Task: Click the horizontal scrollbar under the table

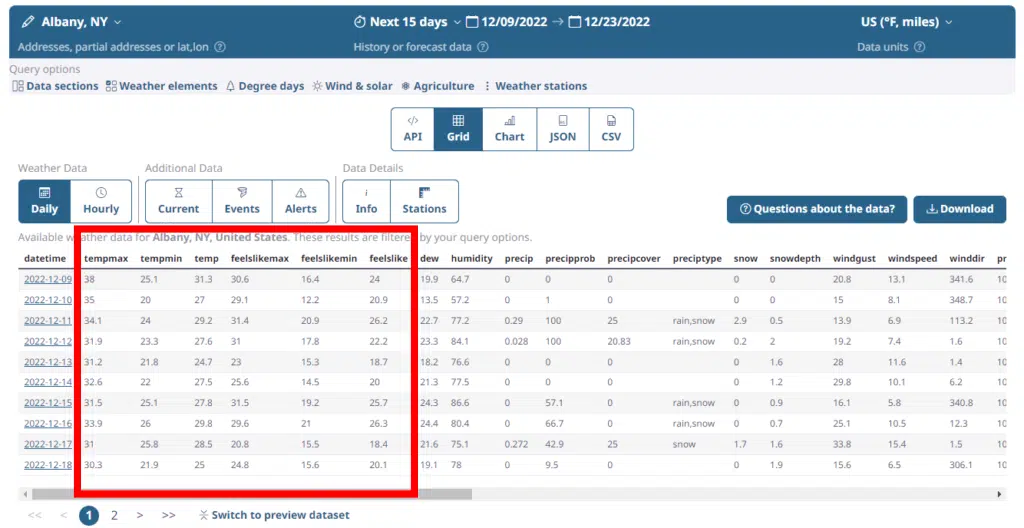Action: coord(500,494)
